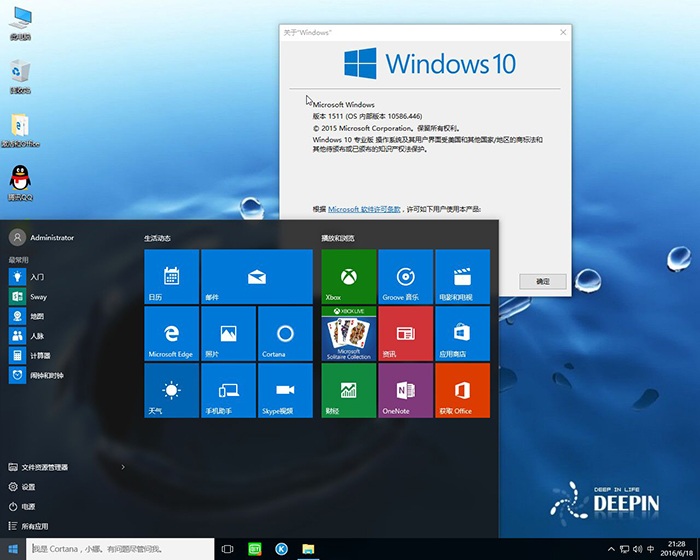Image resolution: width=700 pixels, height=560 pixels.
Task: Open the Store (应用商店) tile
Action: pos(462,334)
